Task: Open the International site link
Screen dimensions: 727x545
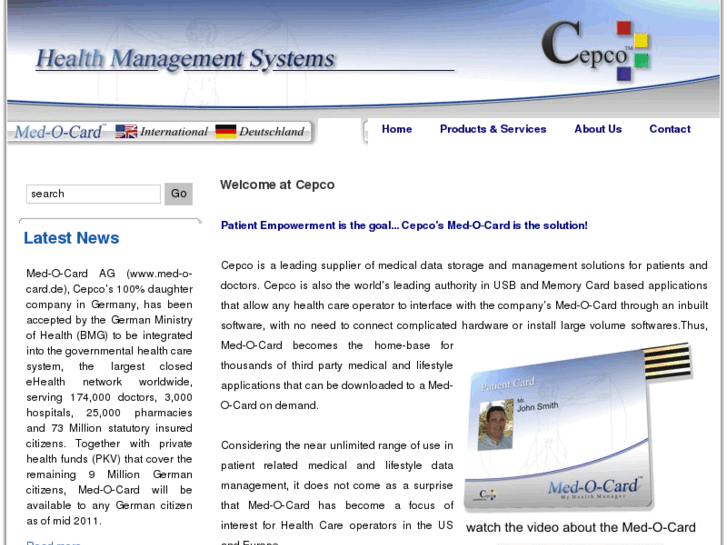Action: pyautogui.click(x=174, y=132)
